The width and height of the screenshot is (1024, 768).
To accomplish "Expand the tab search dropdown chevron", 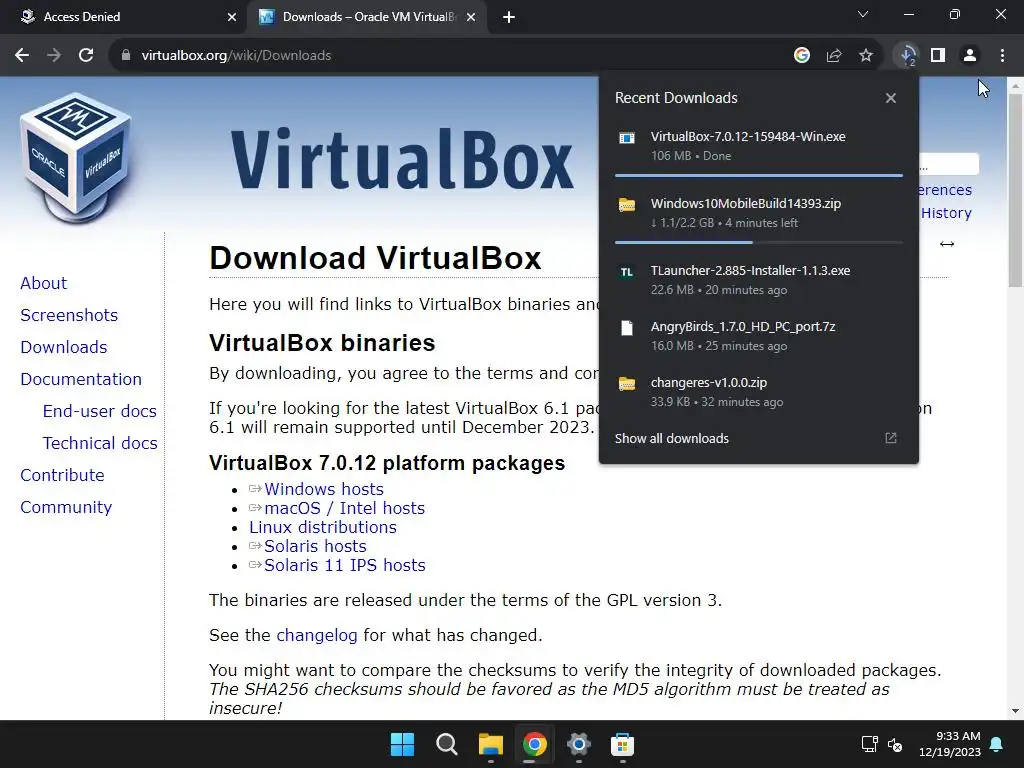I will click(863, 14).
